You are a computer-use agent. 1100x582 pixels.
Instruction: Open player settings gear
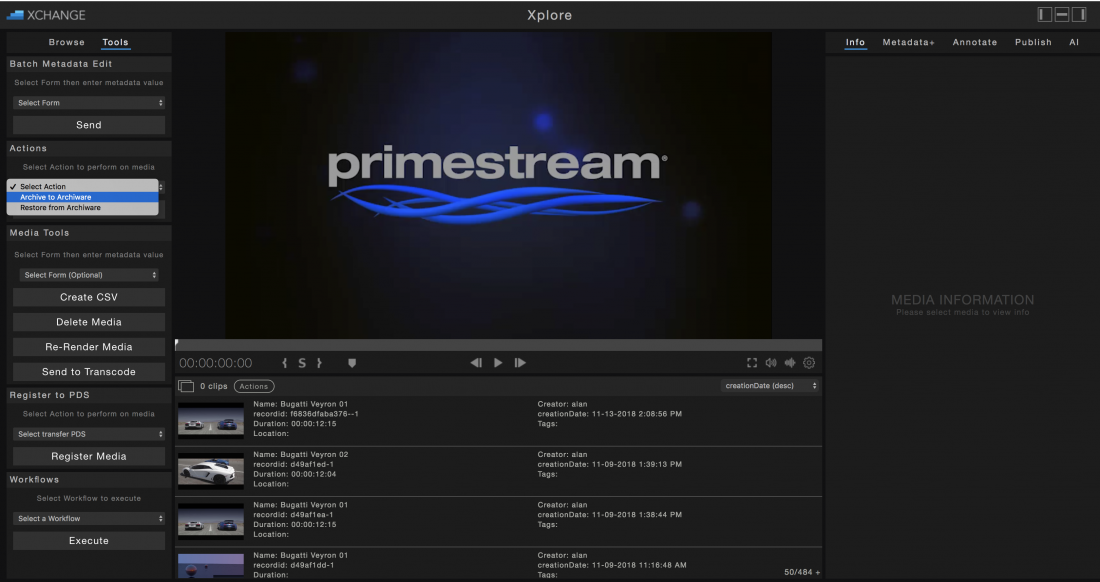(809, 363)
